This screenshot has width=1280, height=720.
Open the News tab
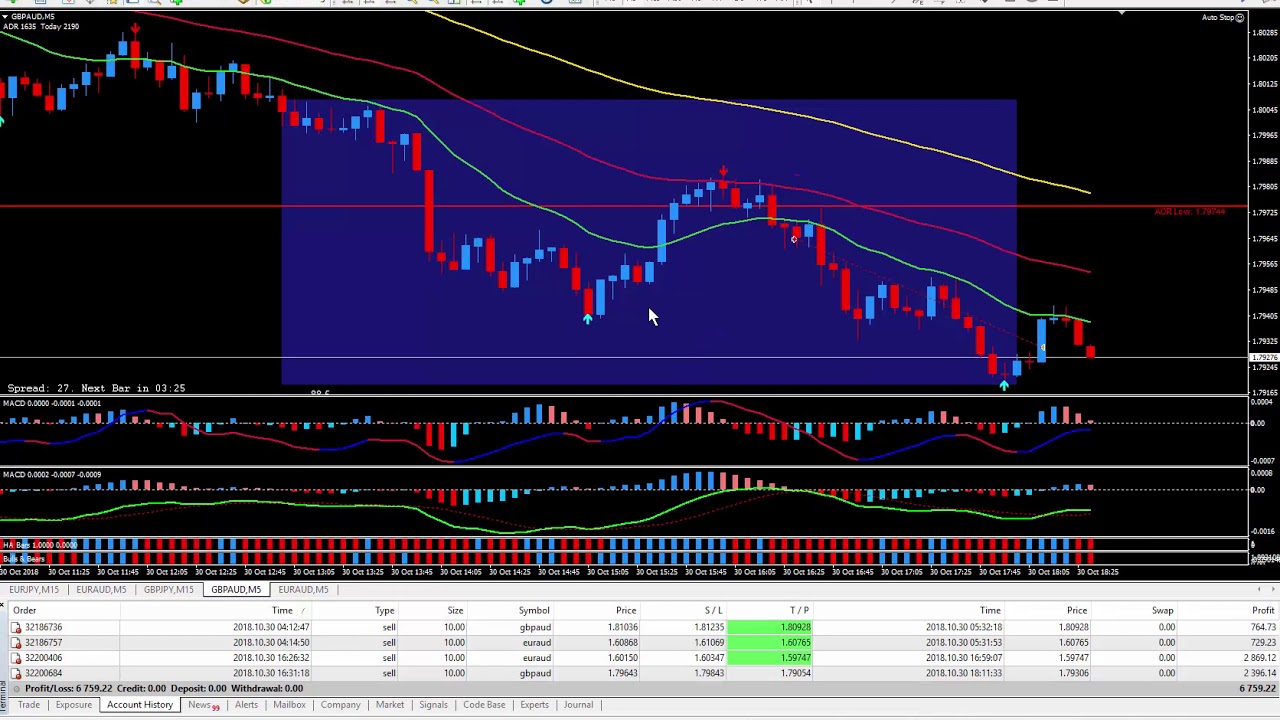(203, 705)
